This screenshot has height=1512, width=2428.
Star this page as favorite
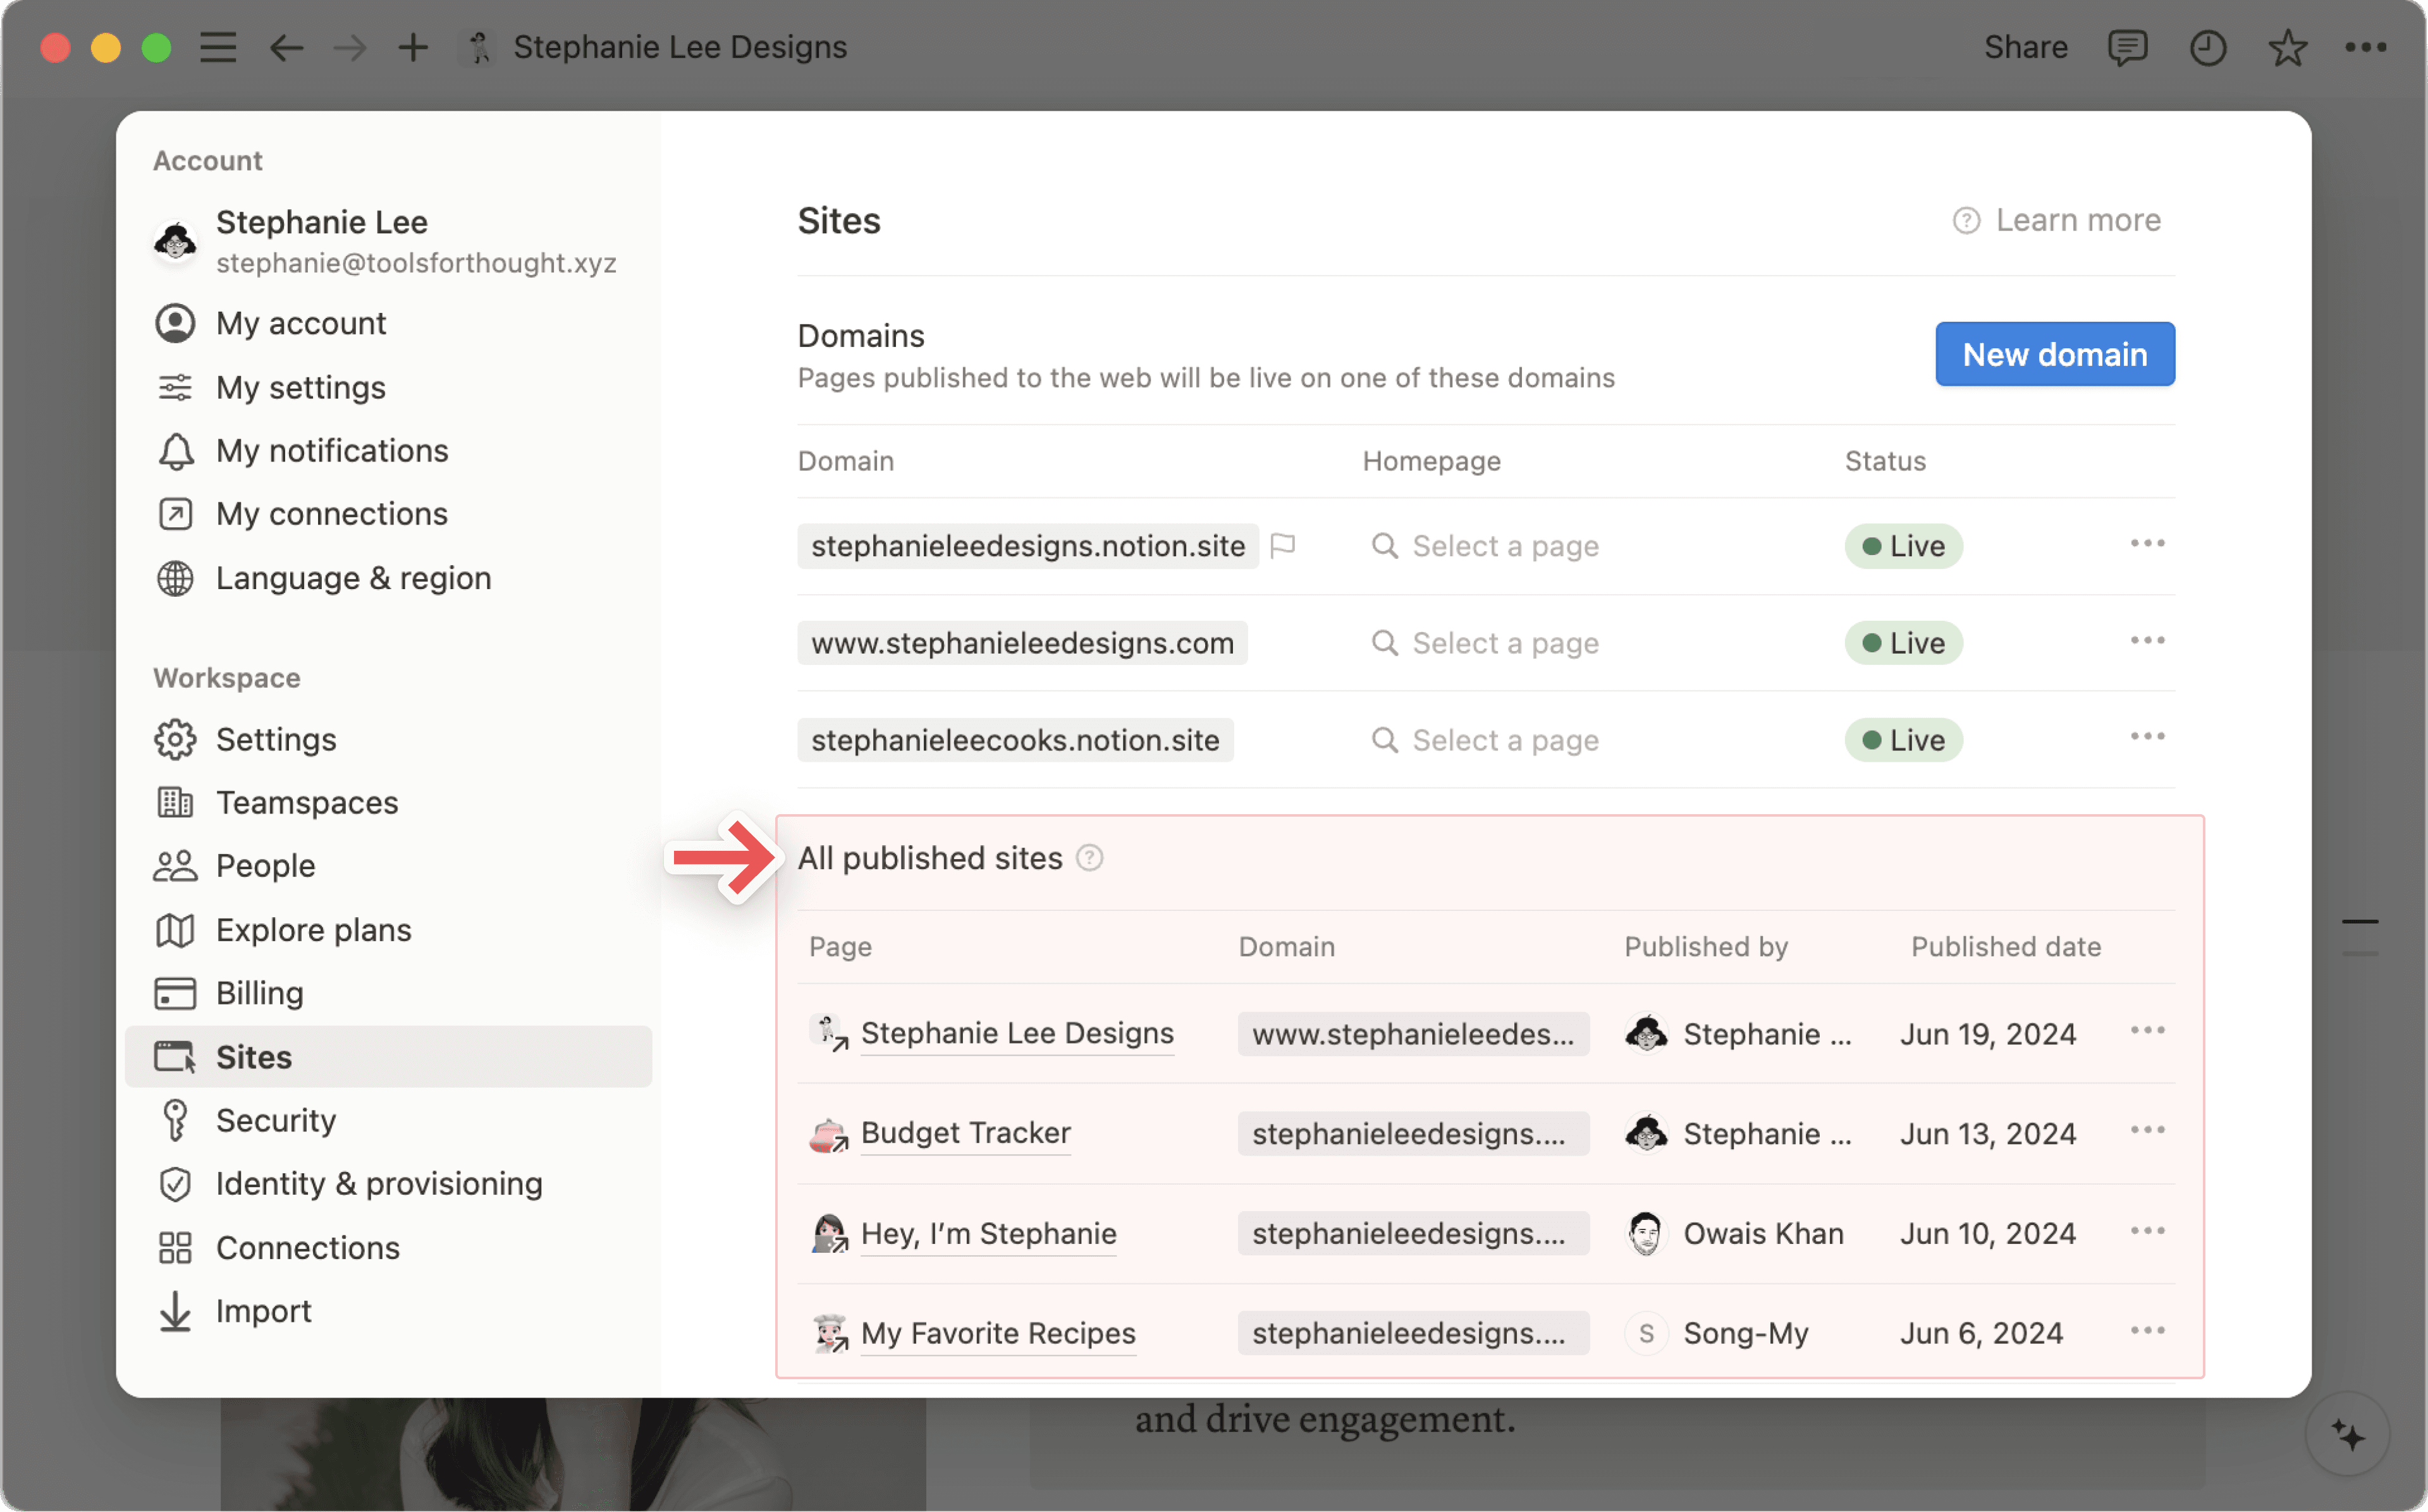[2287, 47]
